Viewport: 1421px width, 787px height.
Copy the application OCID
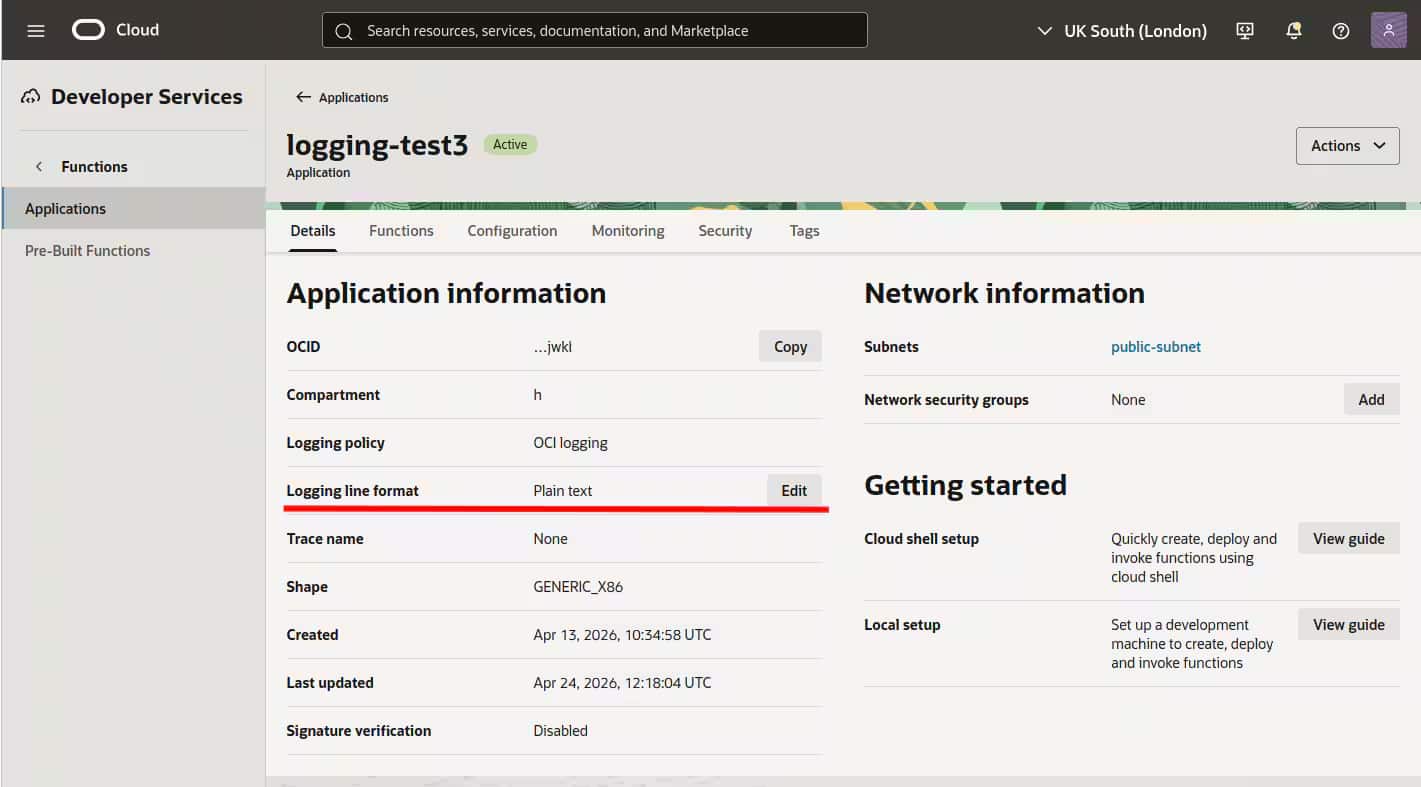(x=790, y=347)
